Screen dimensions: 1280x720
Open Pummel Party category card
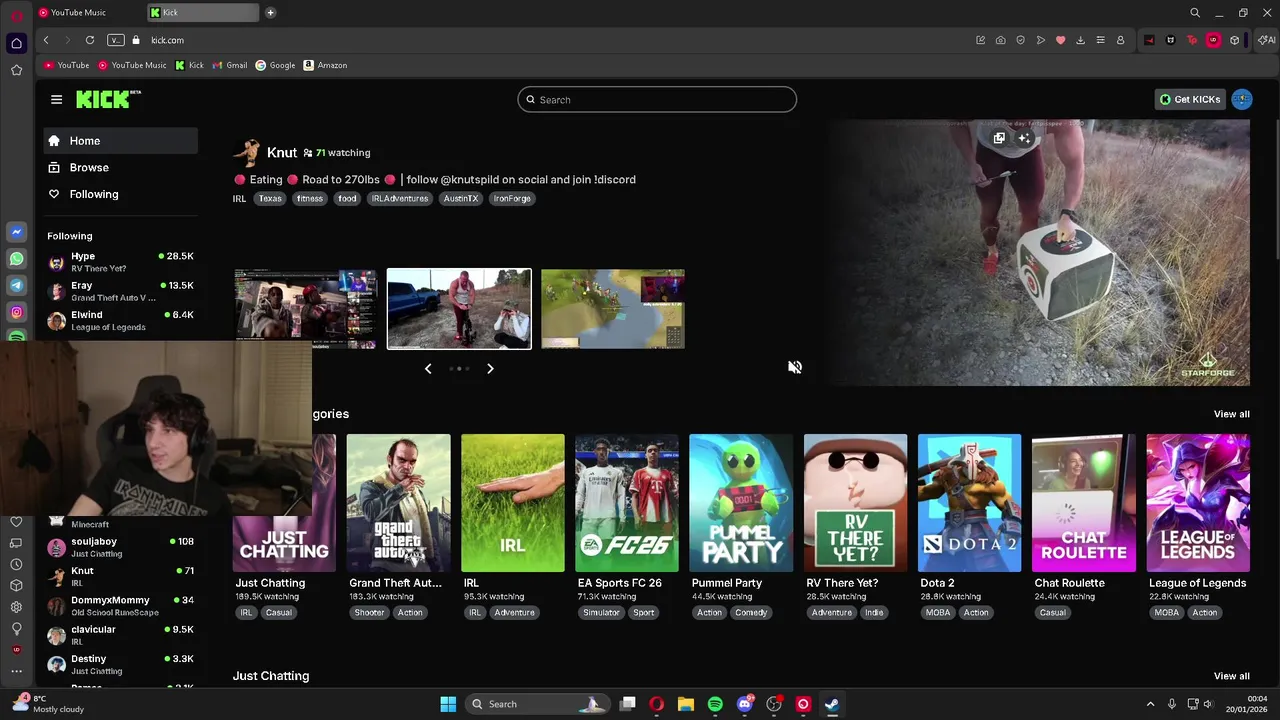(741, 503)
